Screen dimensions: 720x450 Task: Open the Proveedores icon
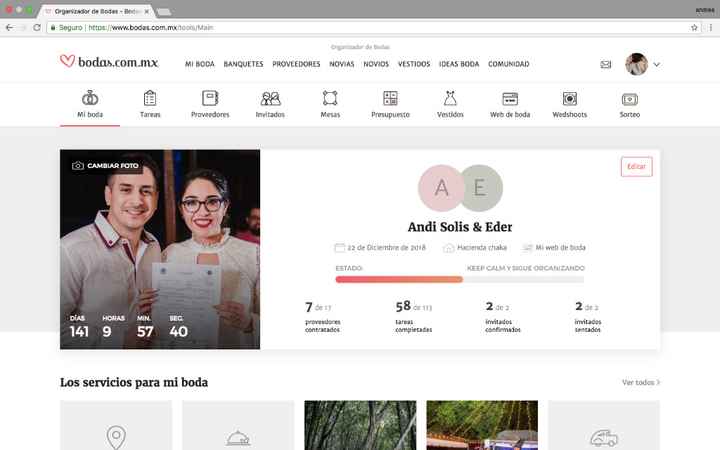point(210,99)
